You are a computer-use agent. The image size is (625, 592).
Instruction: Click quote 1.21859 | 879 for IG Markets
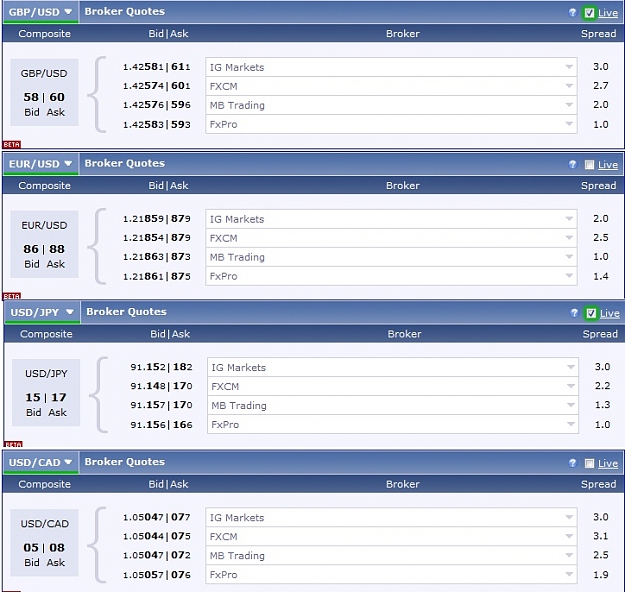click(157, 218)
